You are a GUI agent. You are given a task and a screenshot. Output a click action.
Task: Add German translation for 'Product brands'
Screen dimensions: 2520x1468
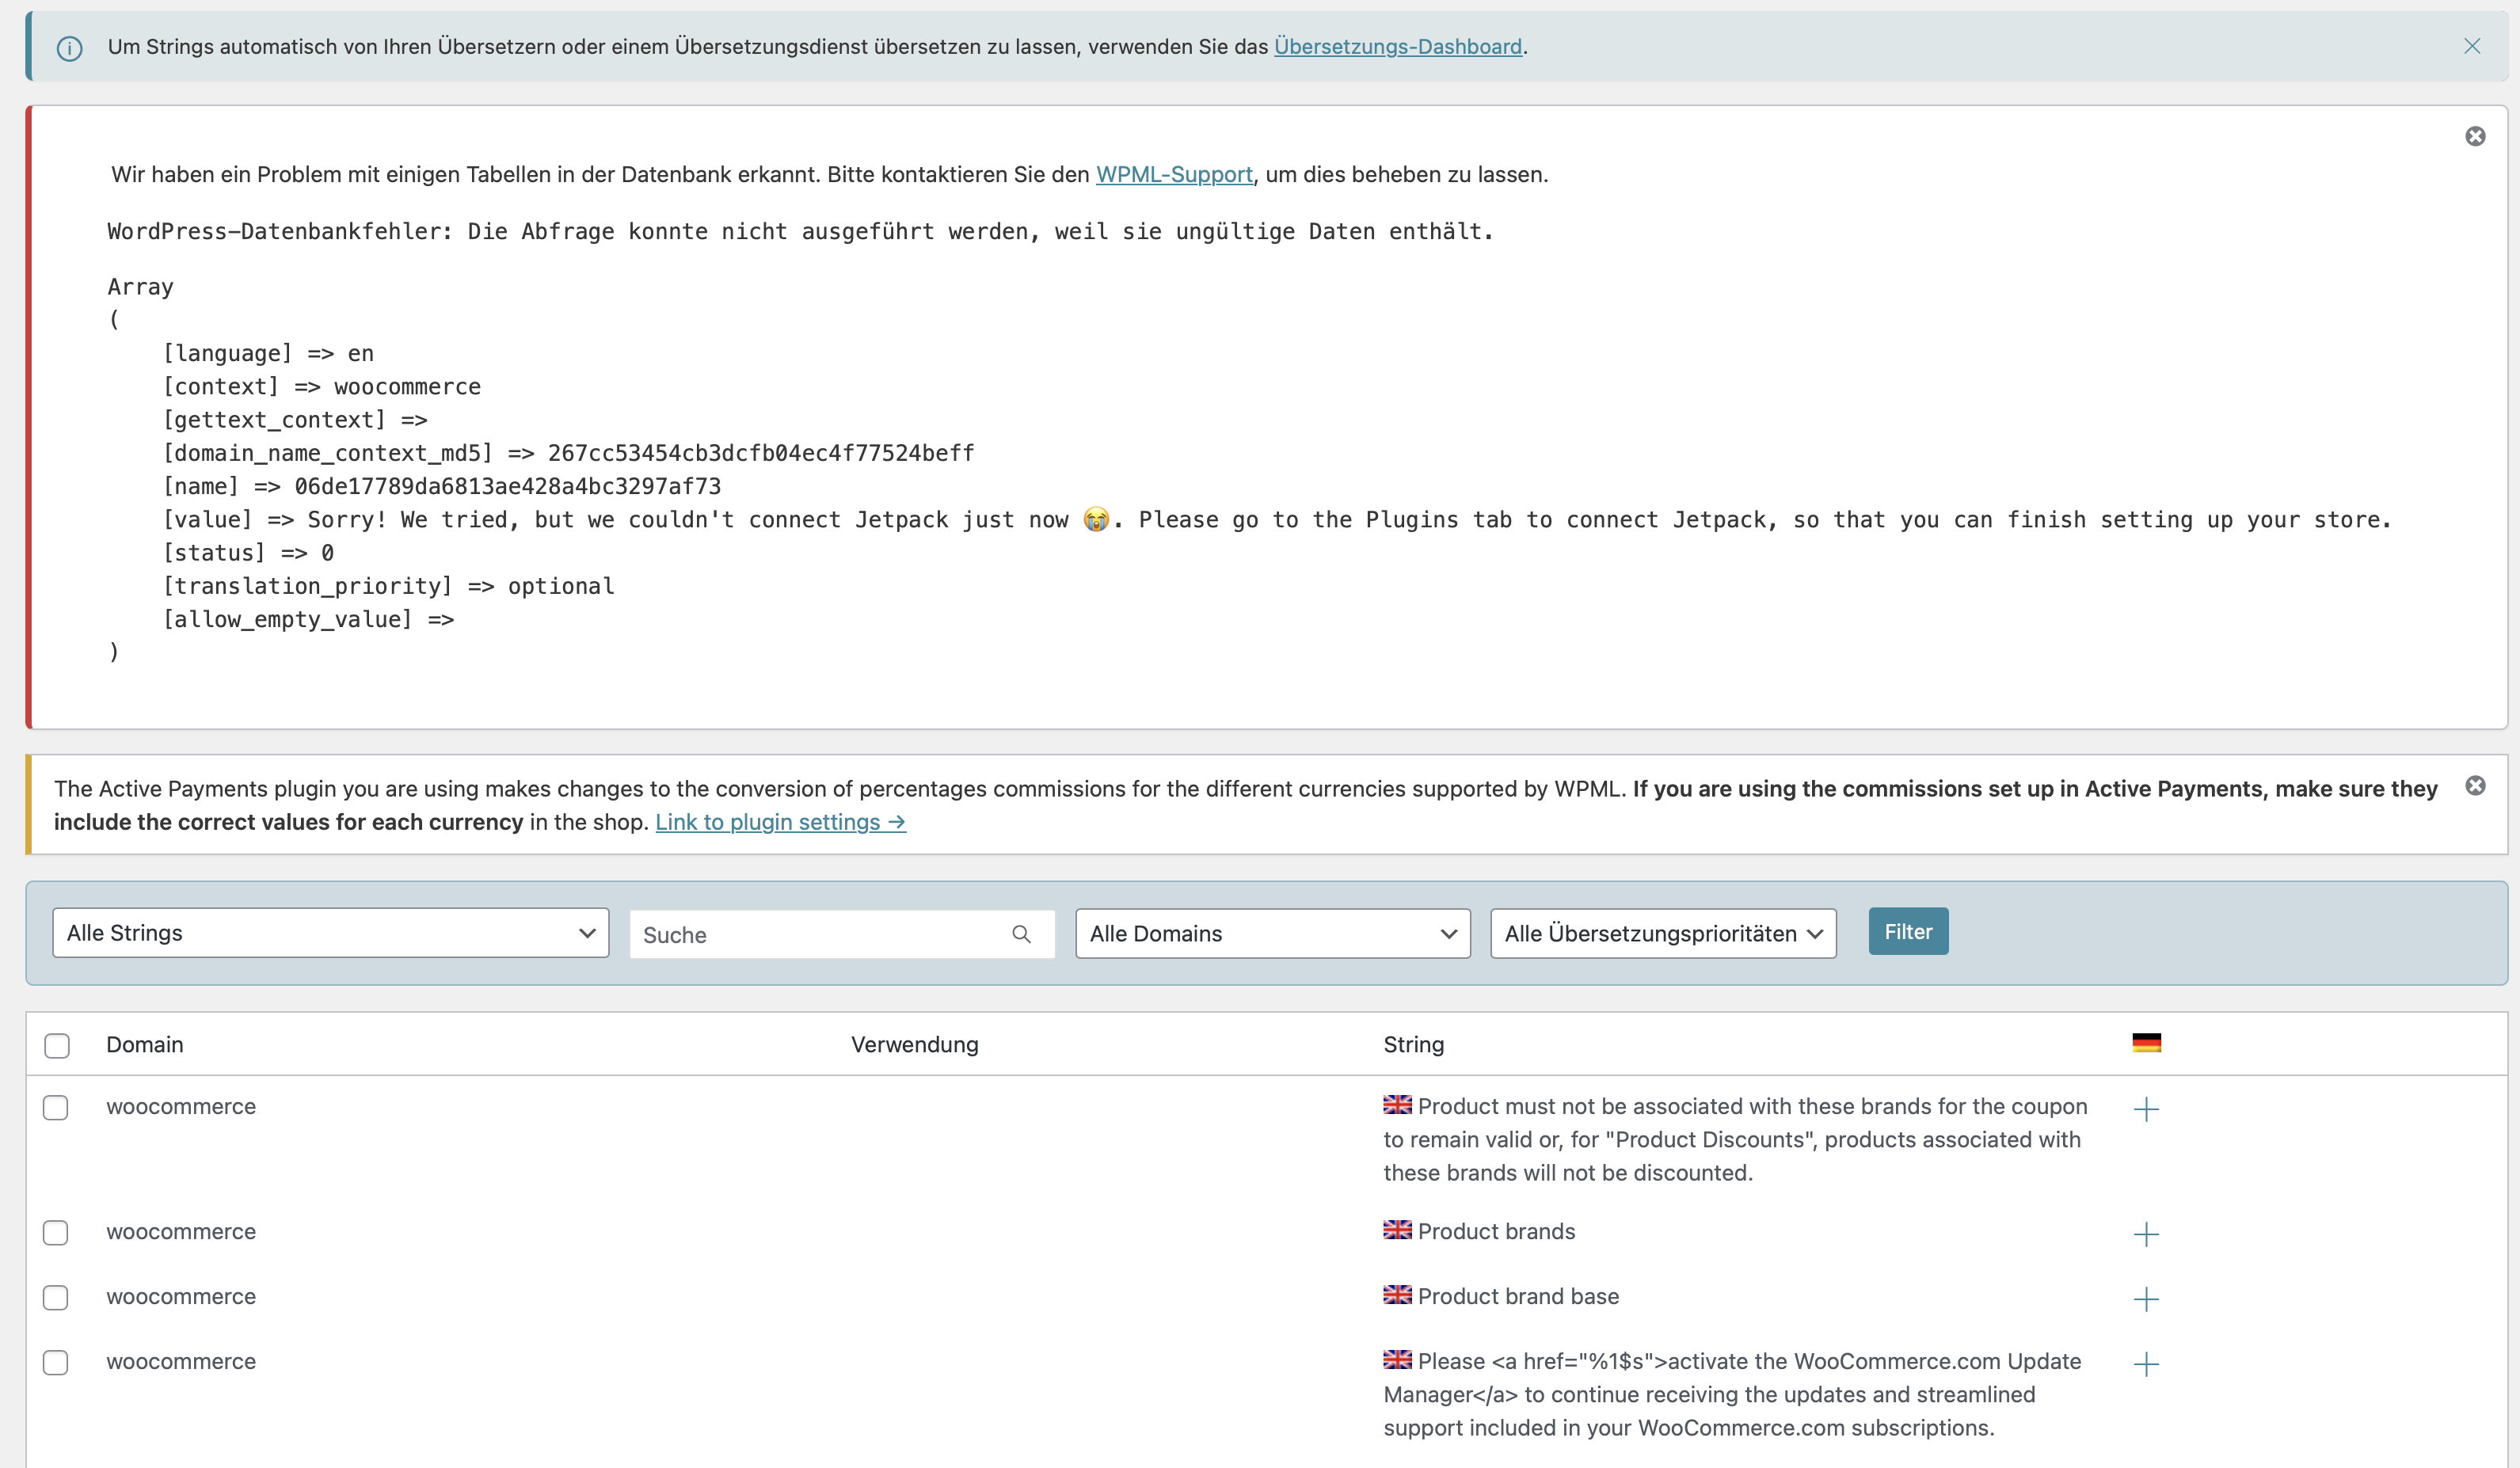2146,1234
